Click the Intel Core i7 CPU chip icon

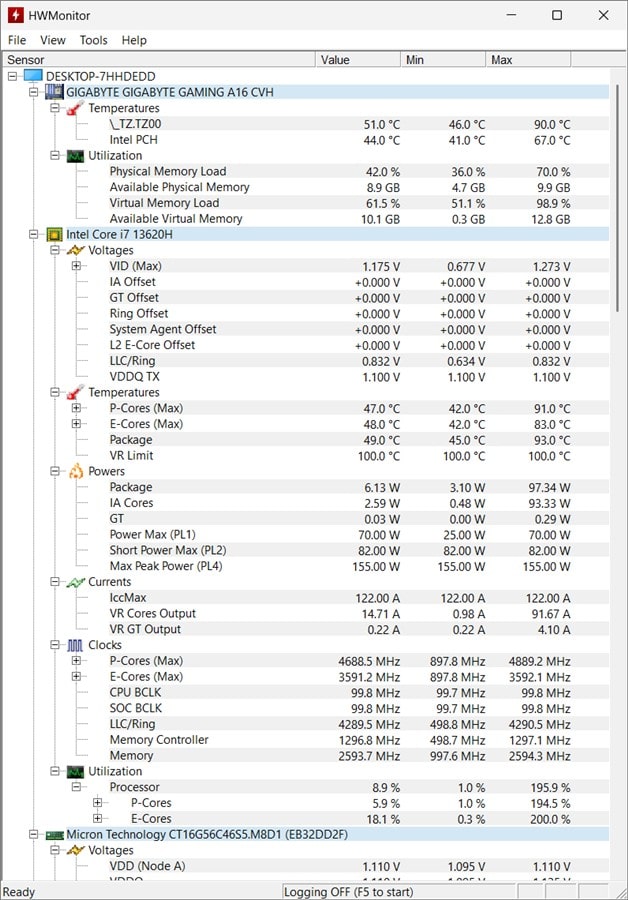54,235
